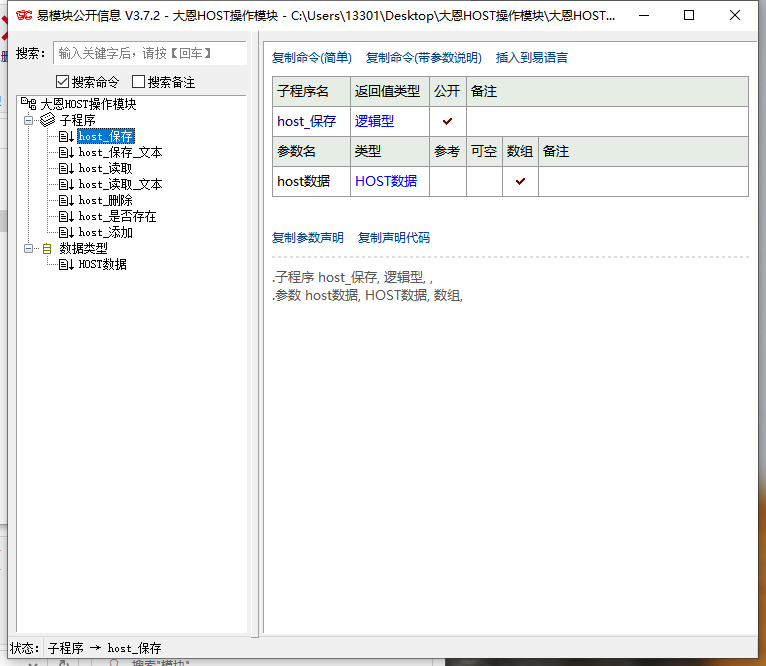The height and width of the screenshot is (666, 766).
Task: Click the icon next to host_添加
Action: [65, 232]
